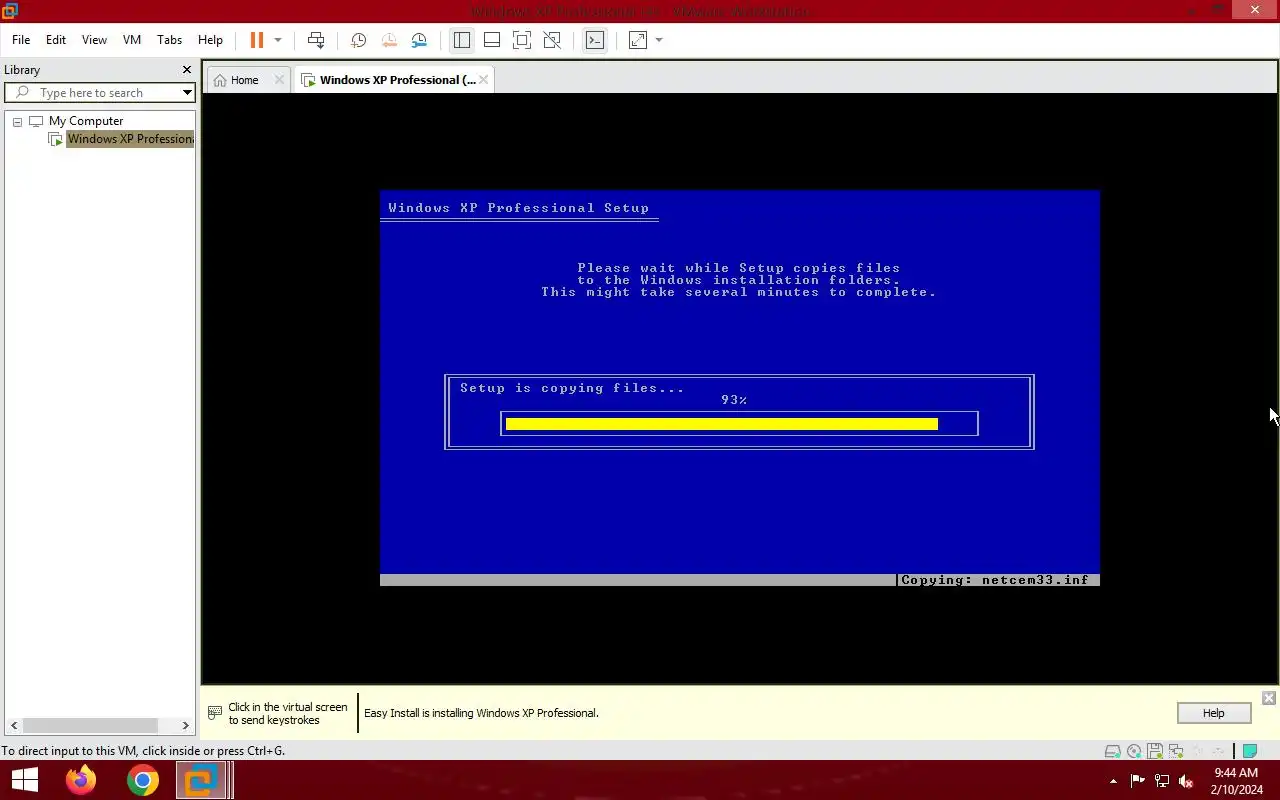Image resolution: width=1280 pixels, height=800 pixels.
Task: Select My Computer in the library
Action: point(86,121)
